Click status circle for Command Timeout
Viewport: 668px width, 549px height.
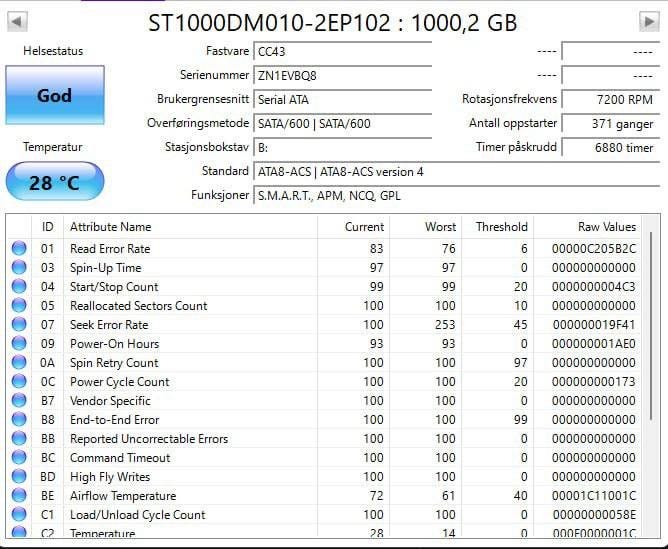[x=19, y=457]
